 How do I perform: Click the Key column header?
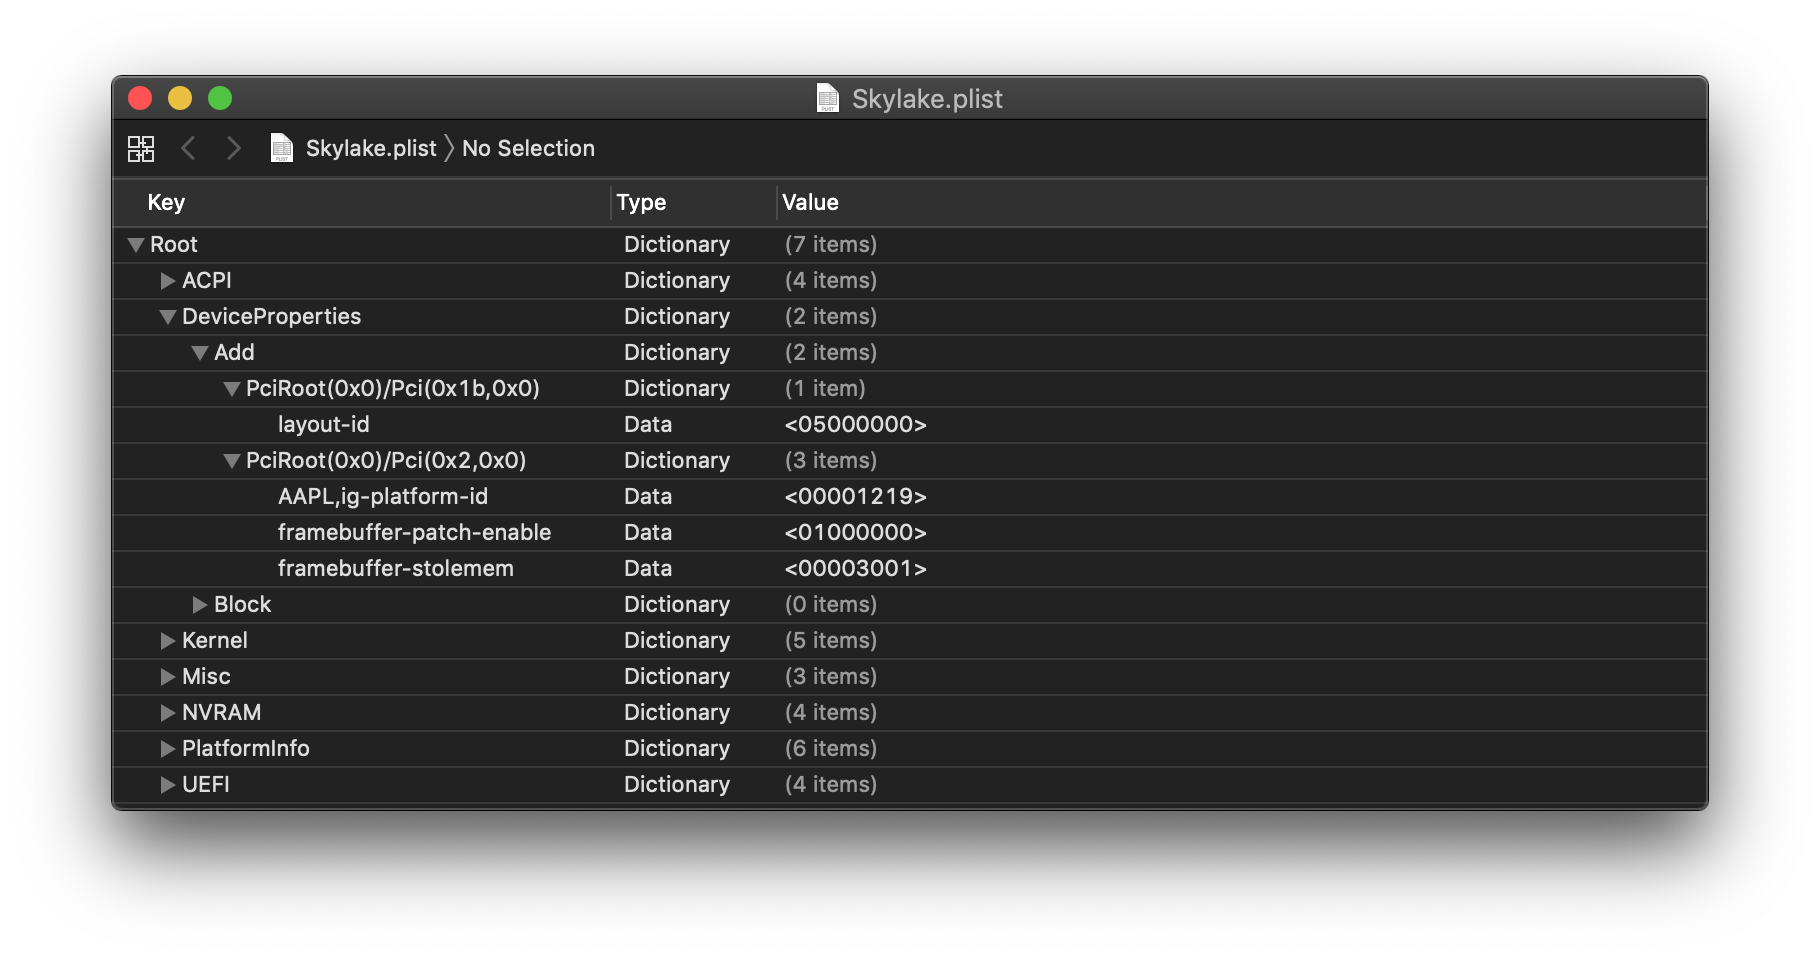point(166,202)
